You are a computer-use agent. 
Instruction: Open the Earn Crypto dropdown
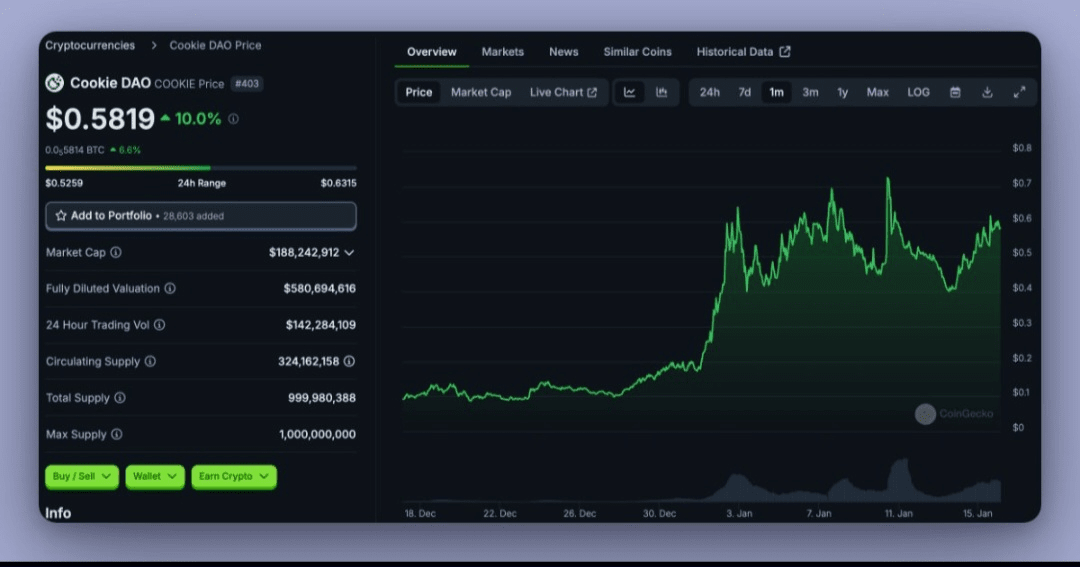[x=234, y=477]
